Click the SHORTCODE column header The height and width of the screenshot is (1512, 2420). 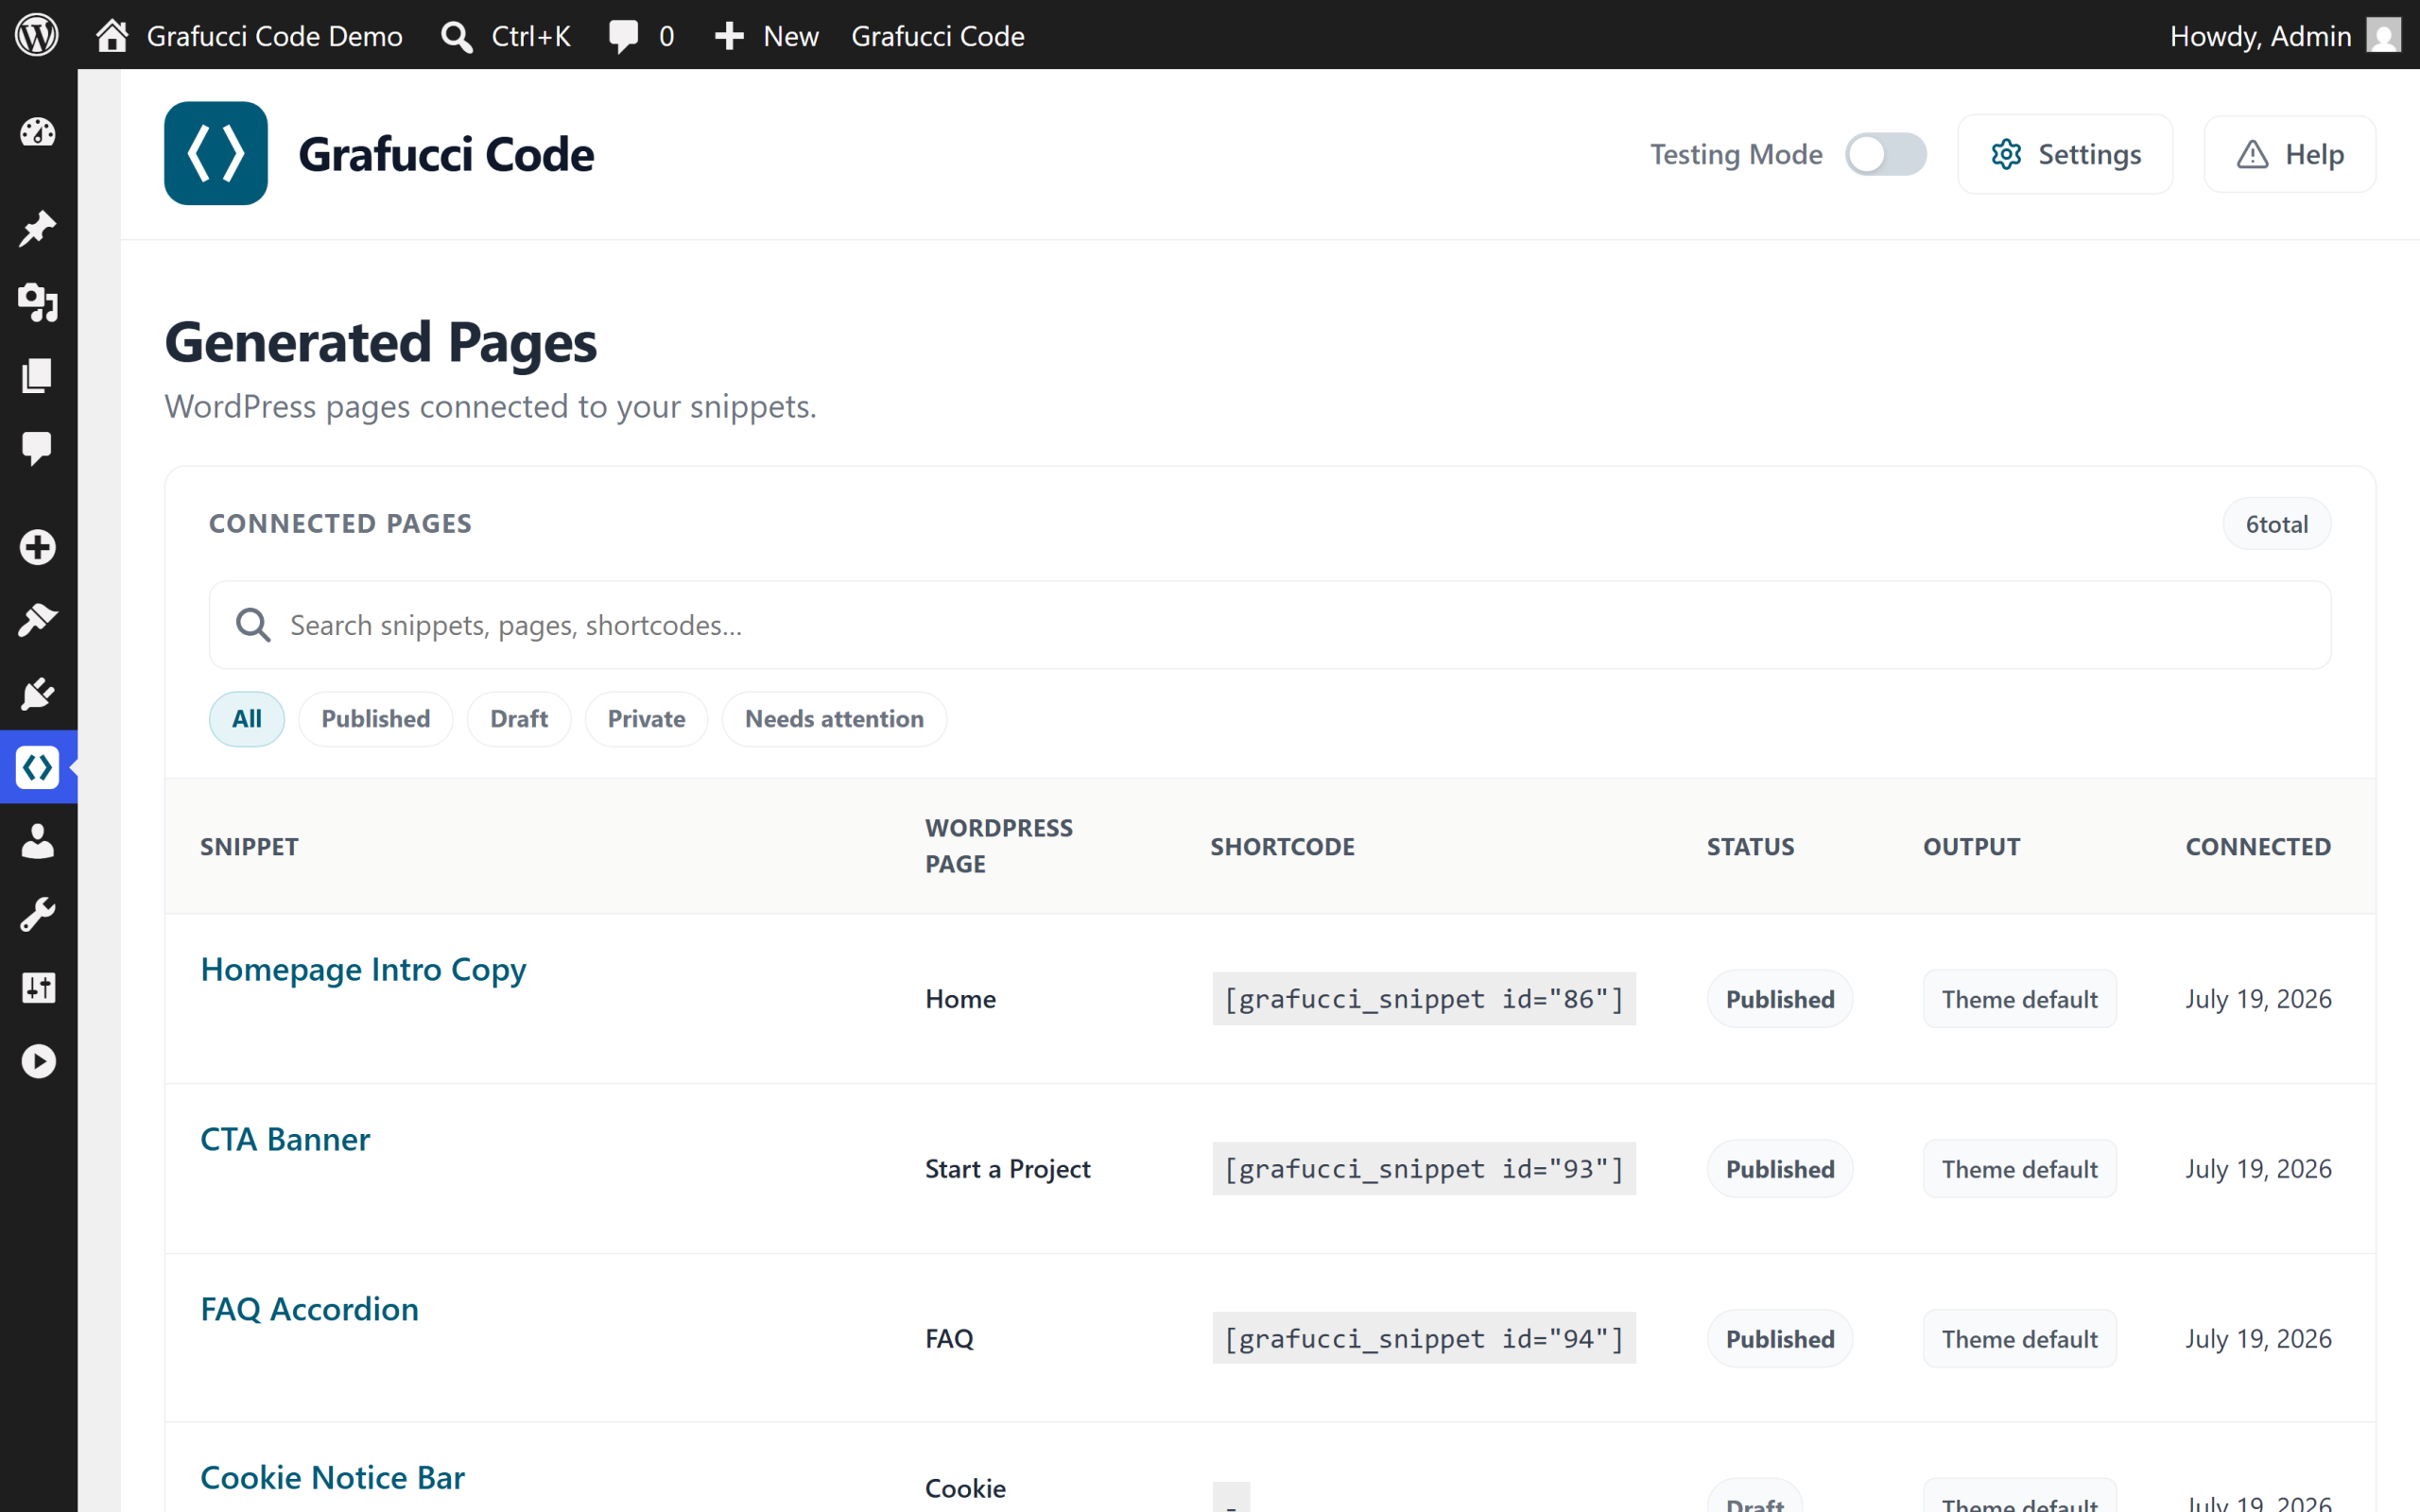pos(1282,847)
